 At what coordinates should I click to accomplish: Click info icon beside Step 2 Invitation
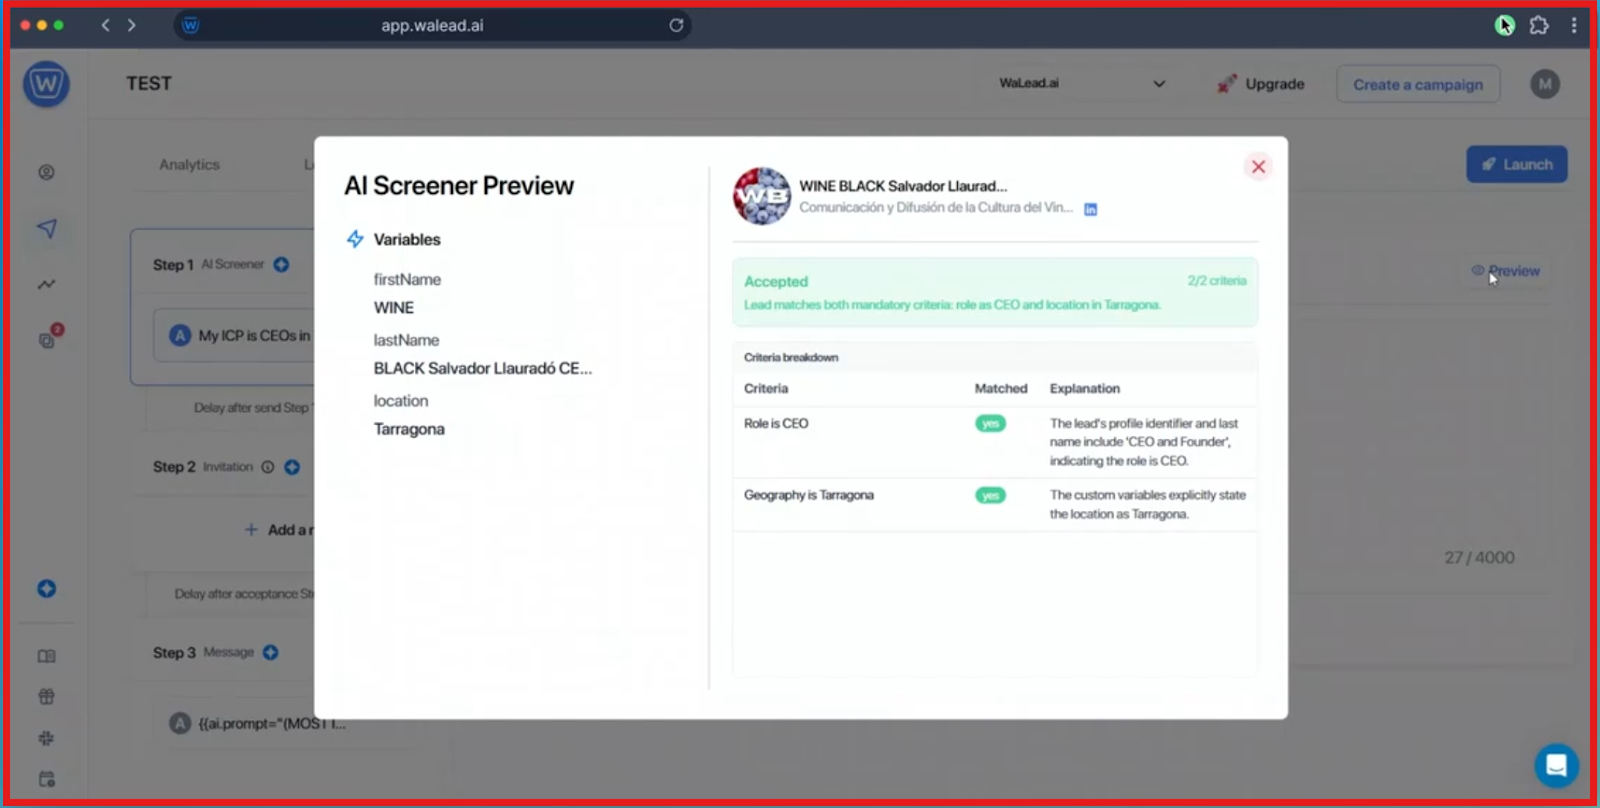click(268, 467)
